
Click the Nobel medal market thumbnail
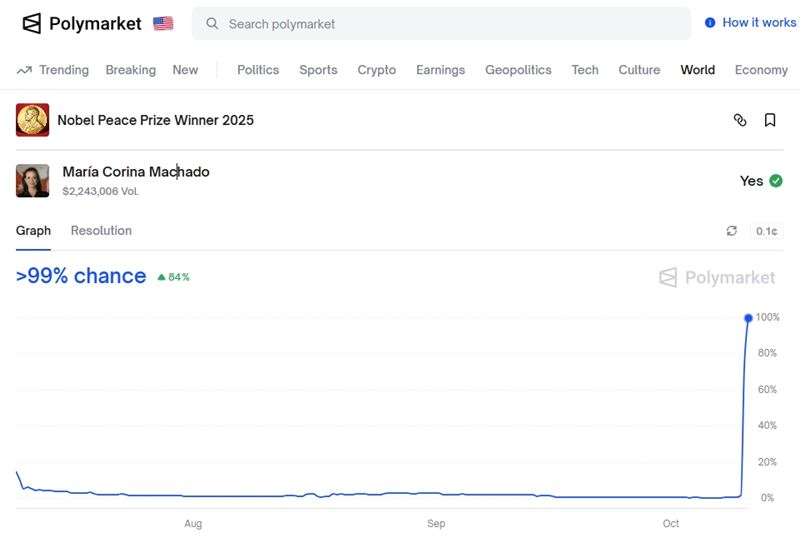[x=32, y=120]
